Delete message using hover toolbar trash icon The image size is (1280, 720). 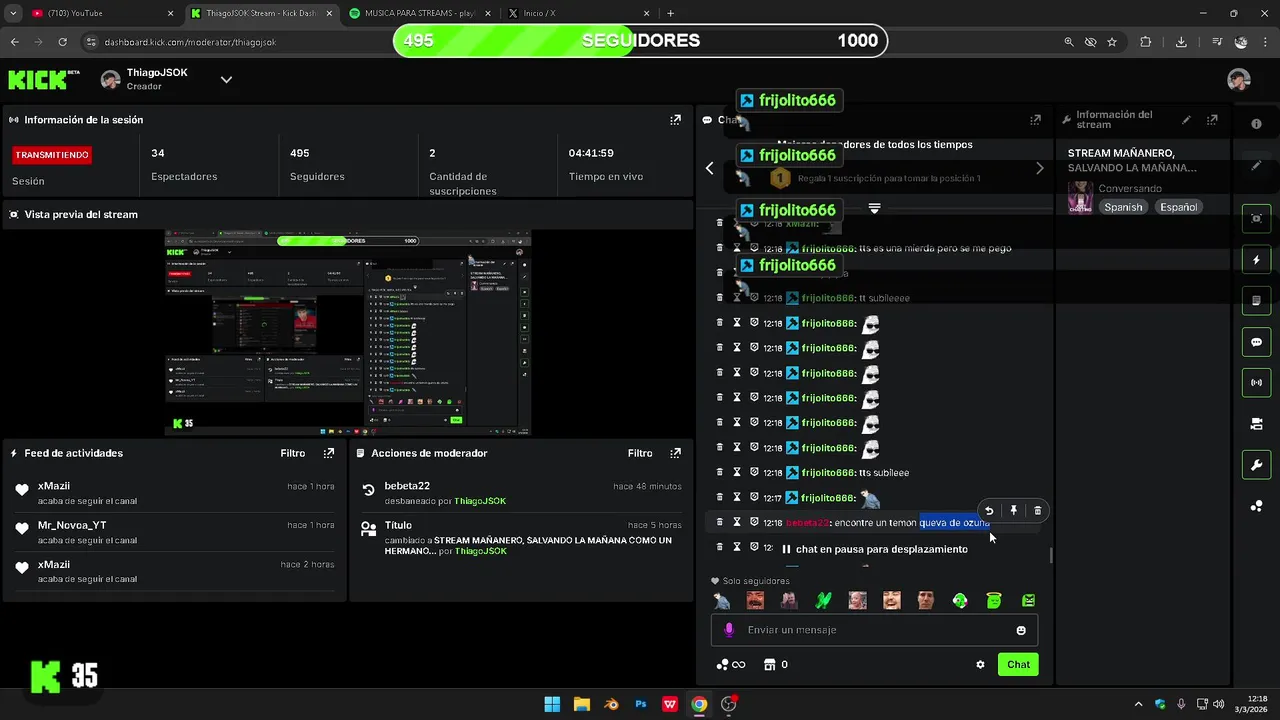pyautogui.click(x=1037, y=511)
